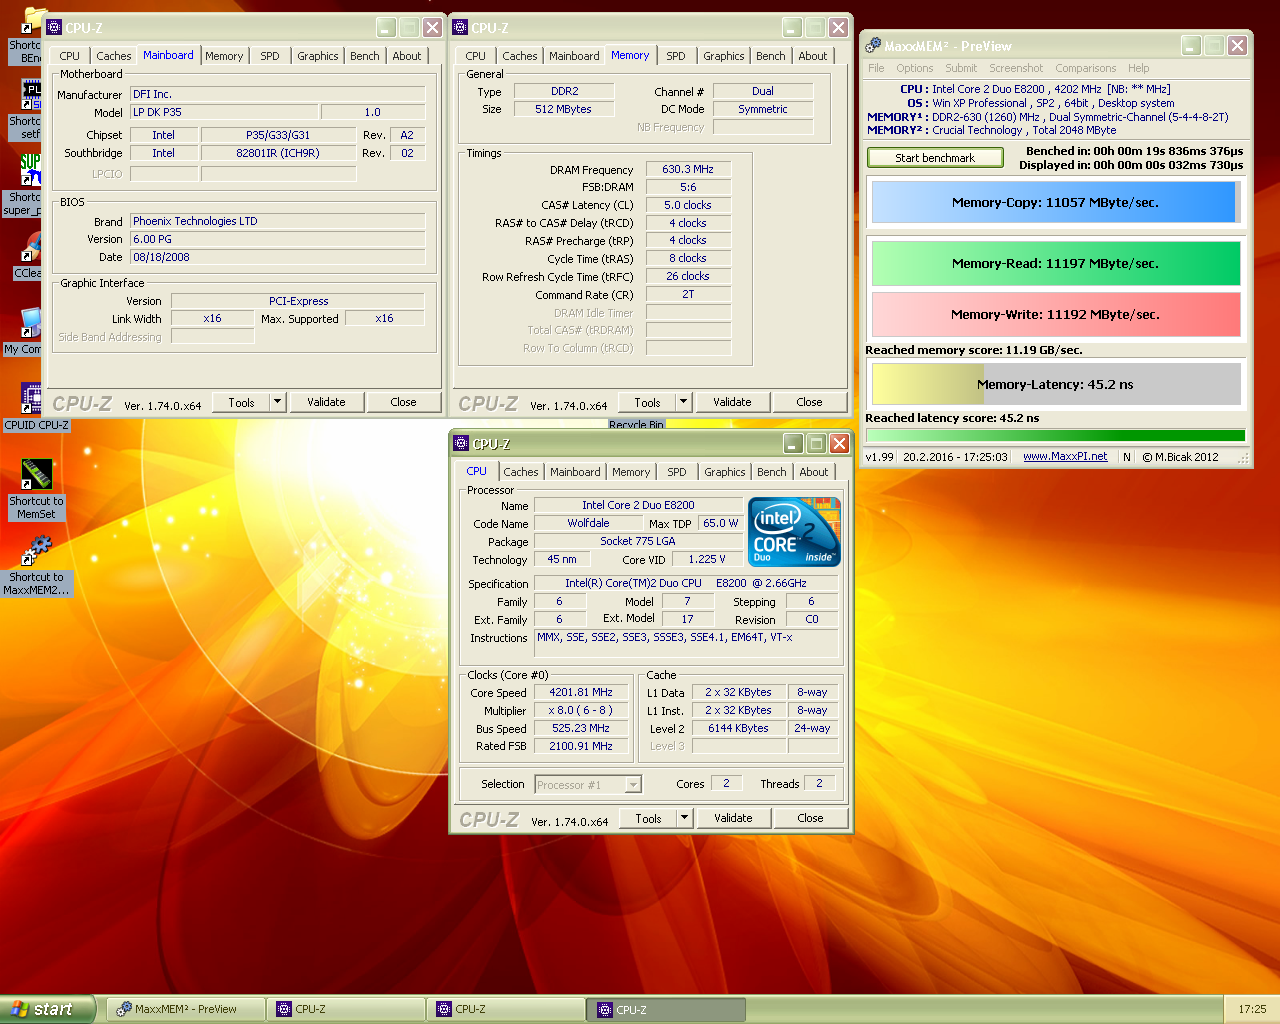Click the Core Speed 4201.81 MHz field
This screenshot has height=1024, width=1280.
click(581, 692)
